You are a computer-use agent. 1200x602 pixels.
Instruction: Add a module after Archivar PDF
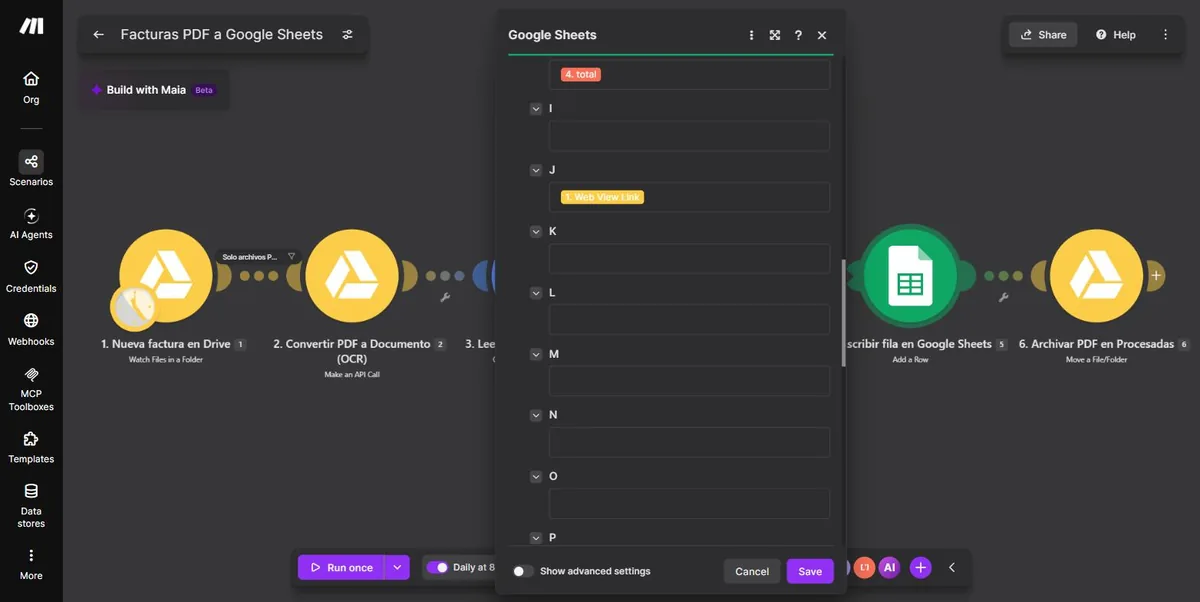pyautogui.click(x=1156, y=275)
